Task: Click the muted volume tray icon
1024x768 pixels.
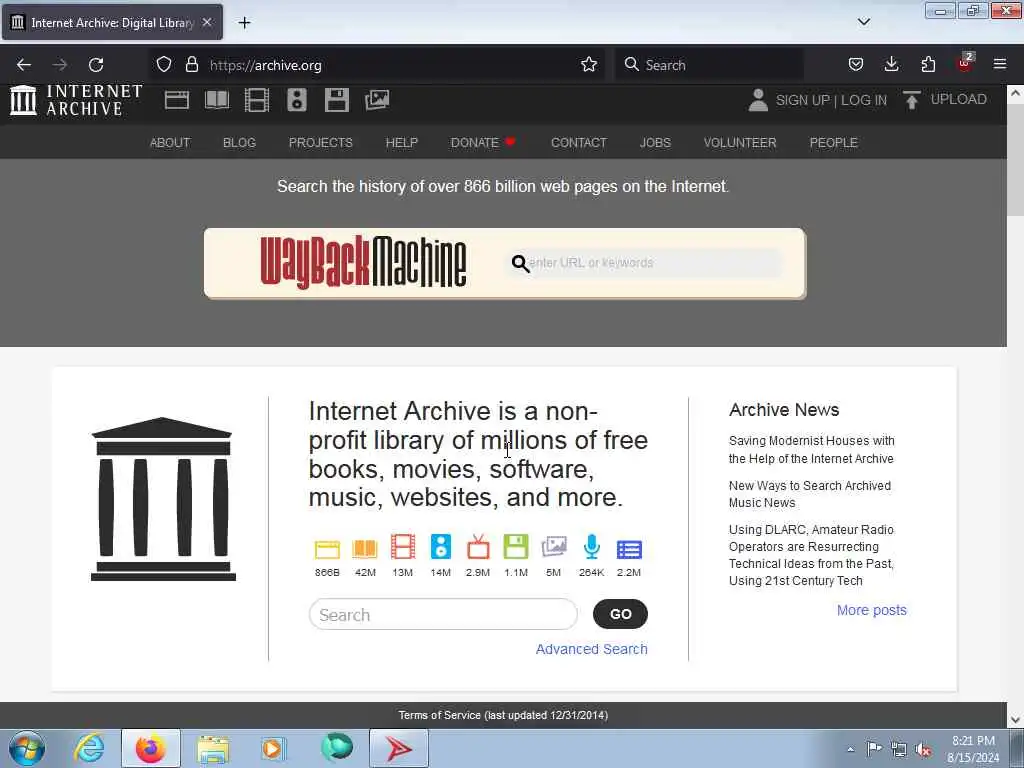Action: 923,749
